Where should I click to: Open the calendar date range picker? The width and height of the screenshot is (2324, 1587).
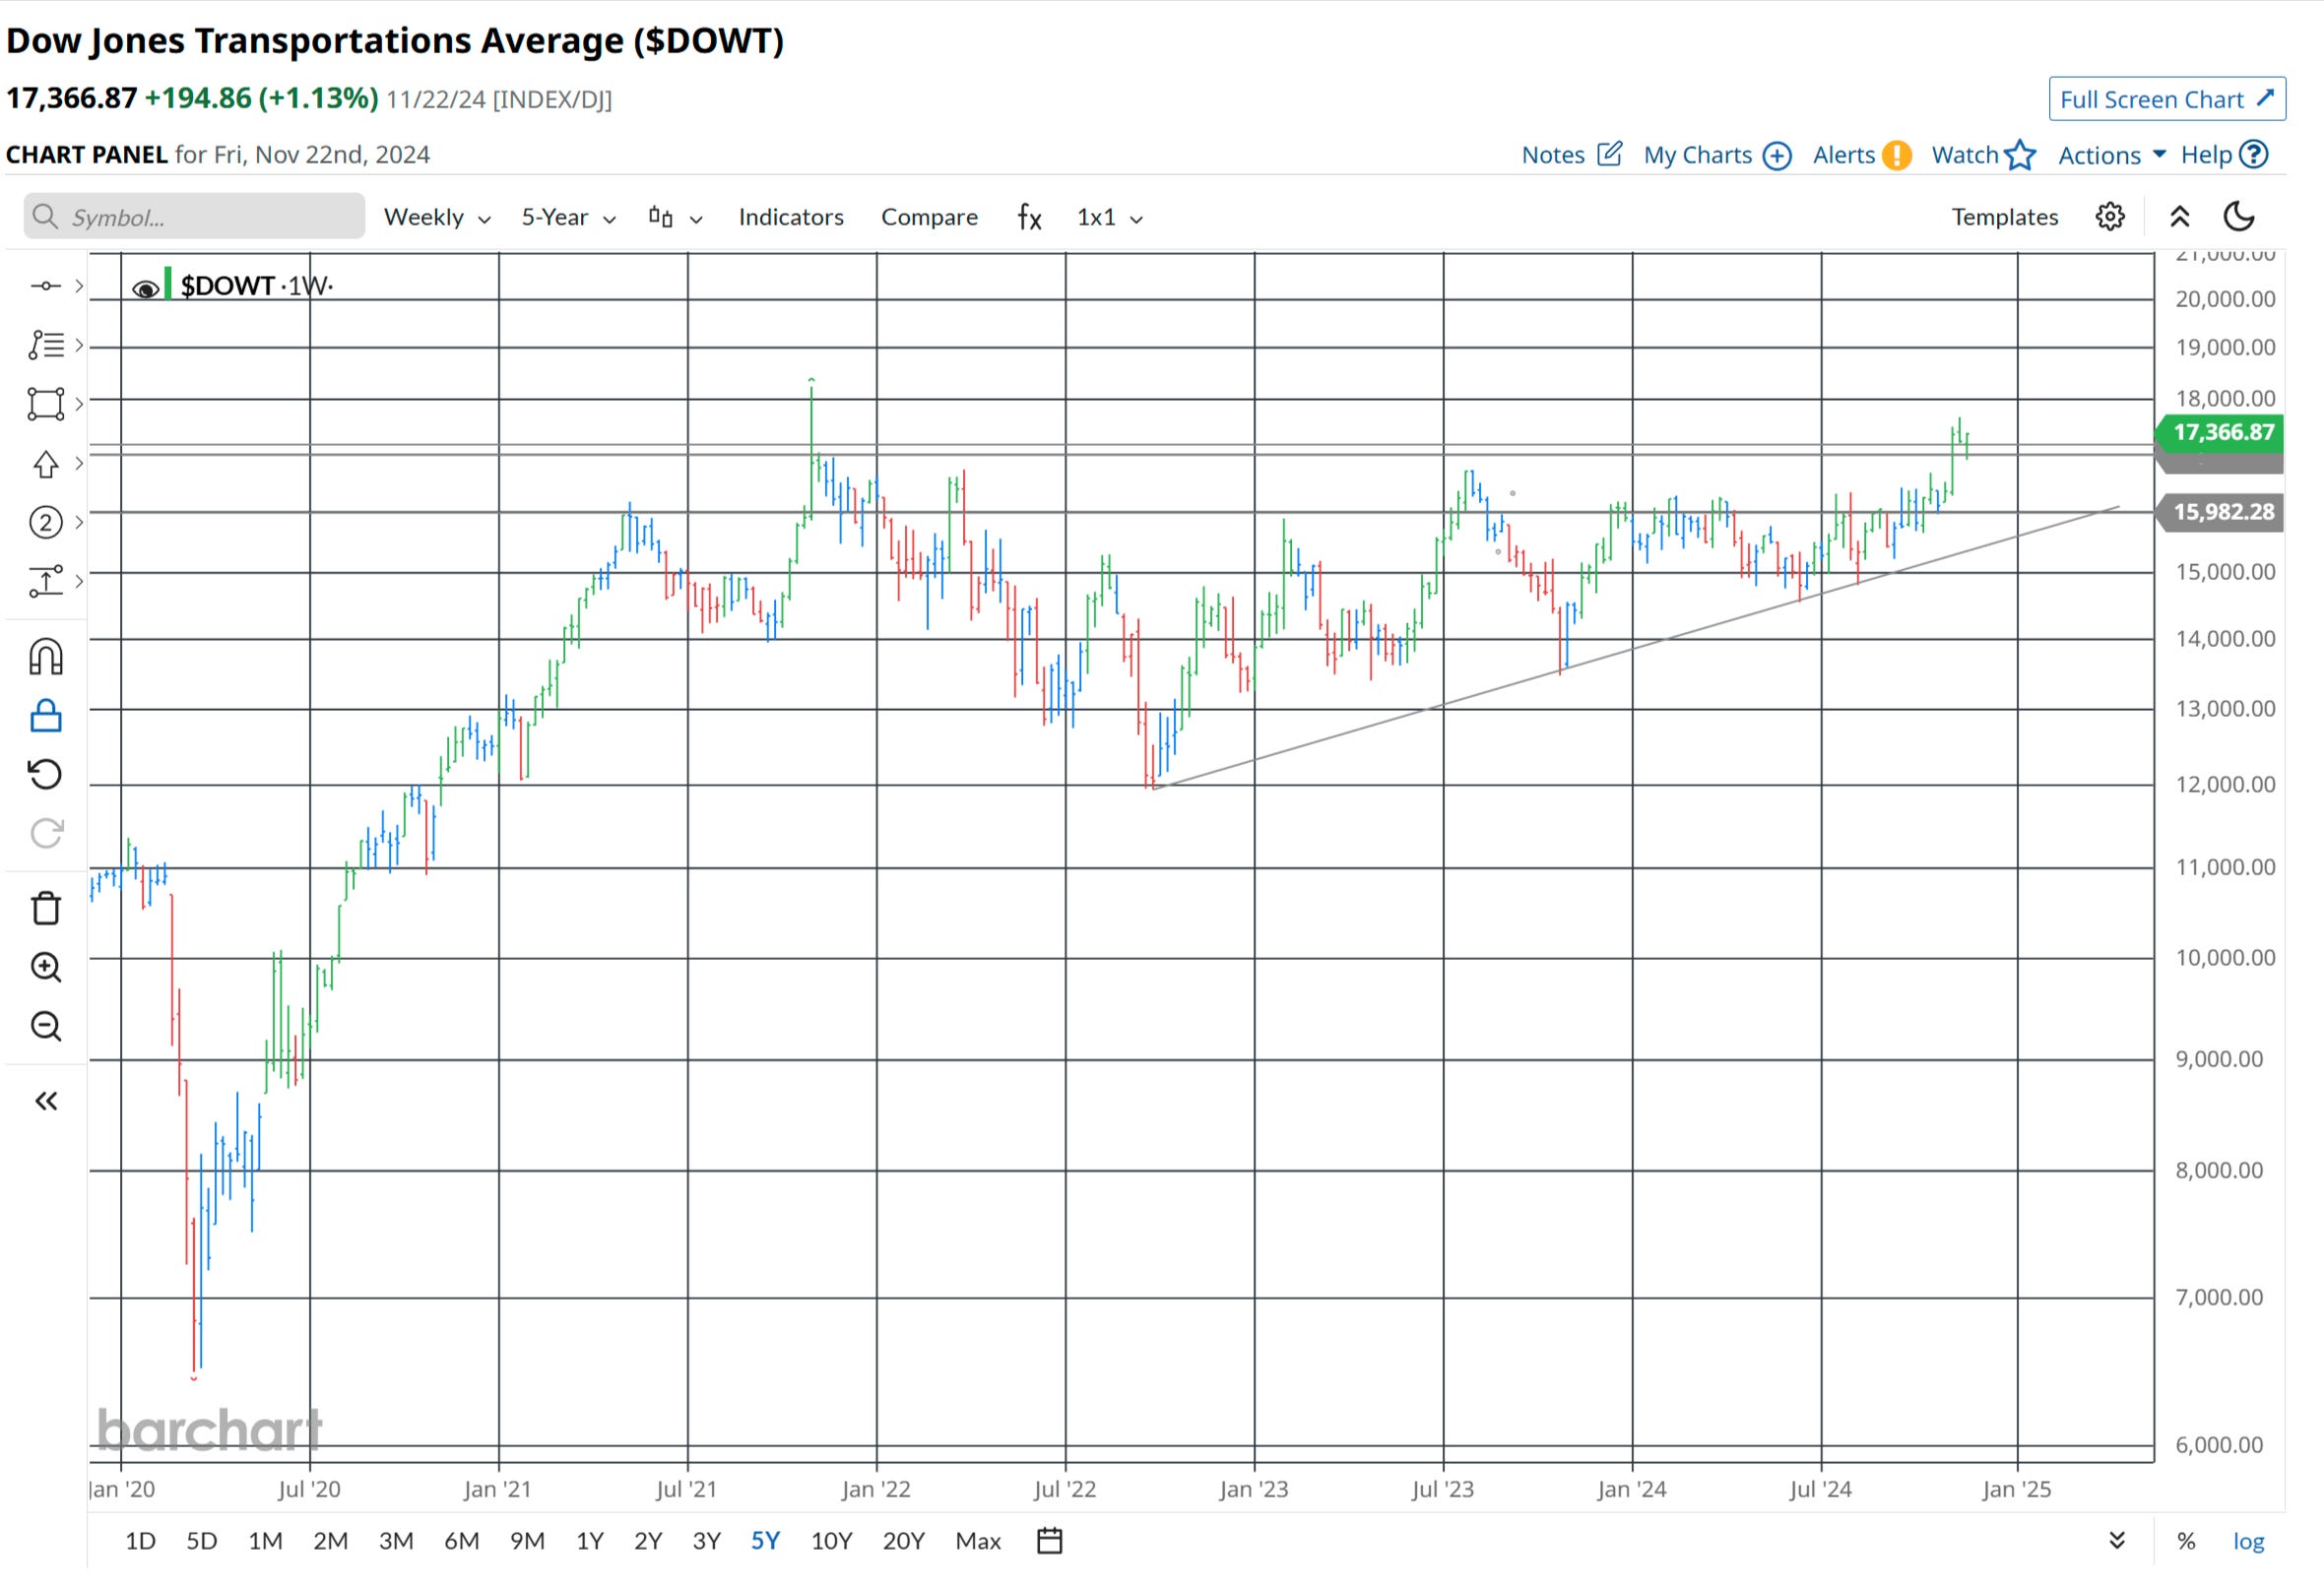pyautogui.click(x=1049, y=1540)
